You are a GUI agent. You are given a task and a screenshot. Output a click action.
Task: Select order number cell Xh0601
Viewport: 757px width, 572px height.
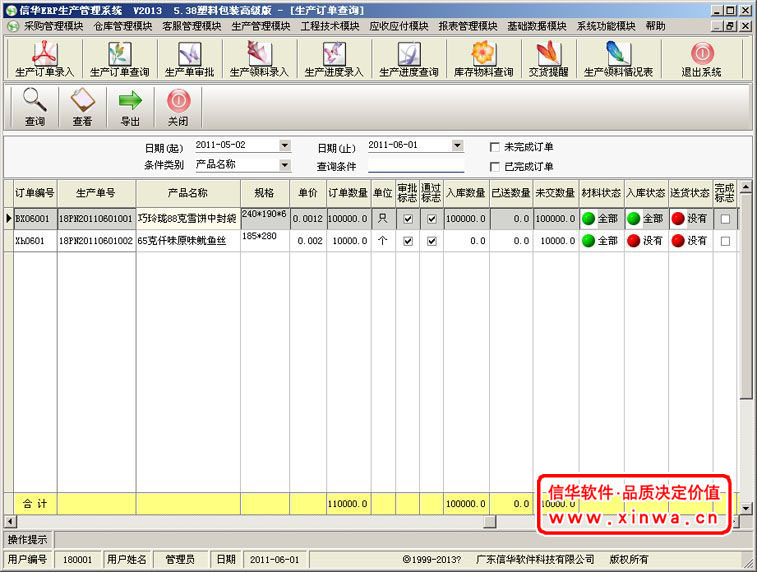[35, 241]
